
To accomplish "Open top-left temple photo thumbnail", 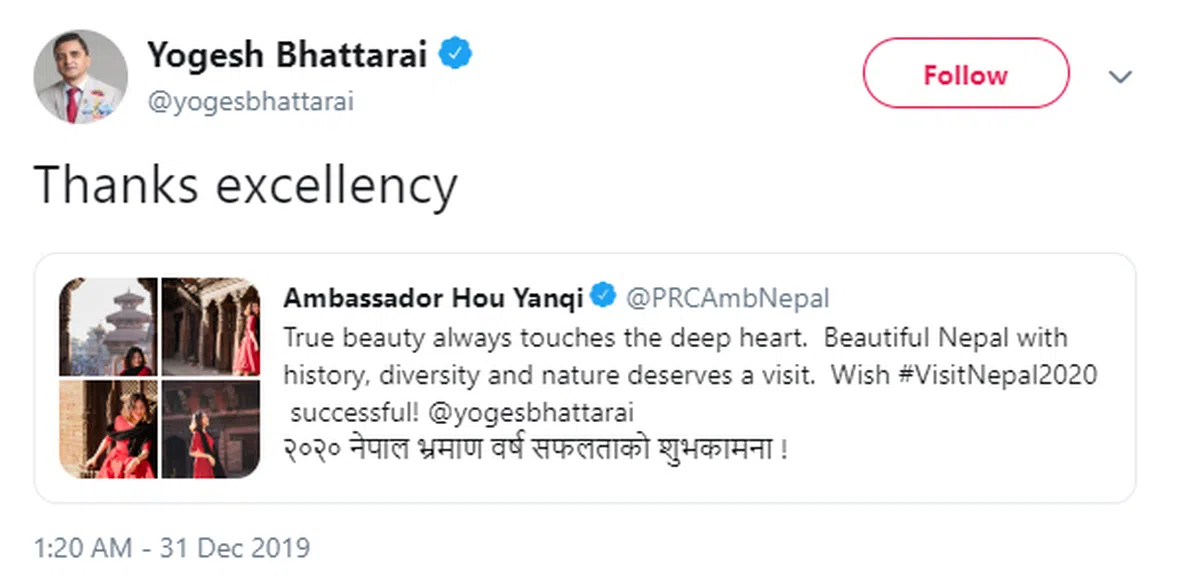I will (108, 326).
